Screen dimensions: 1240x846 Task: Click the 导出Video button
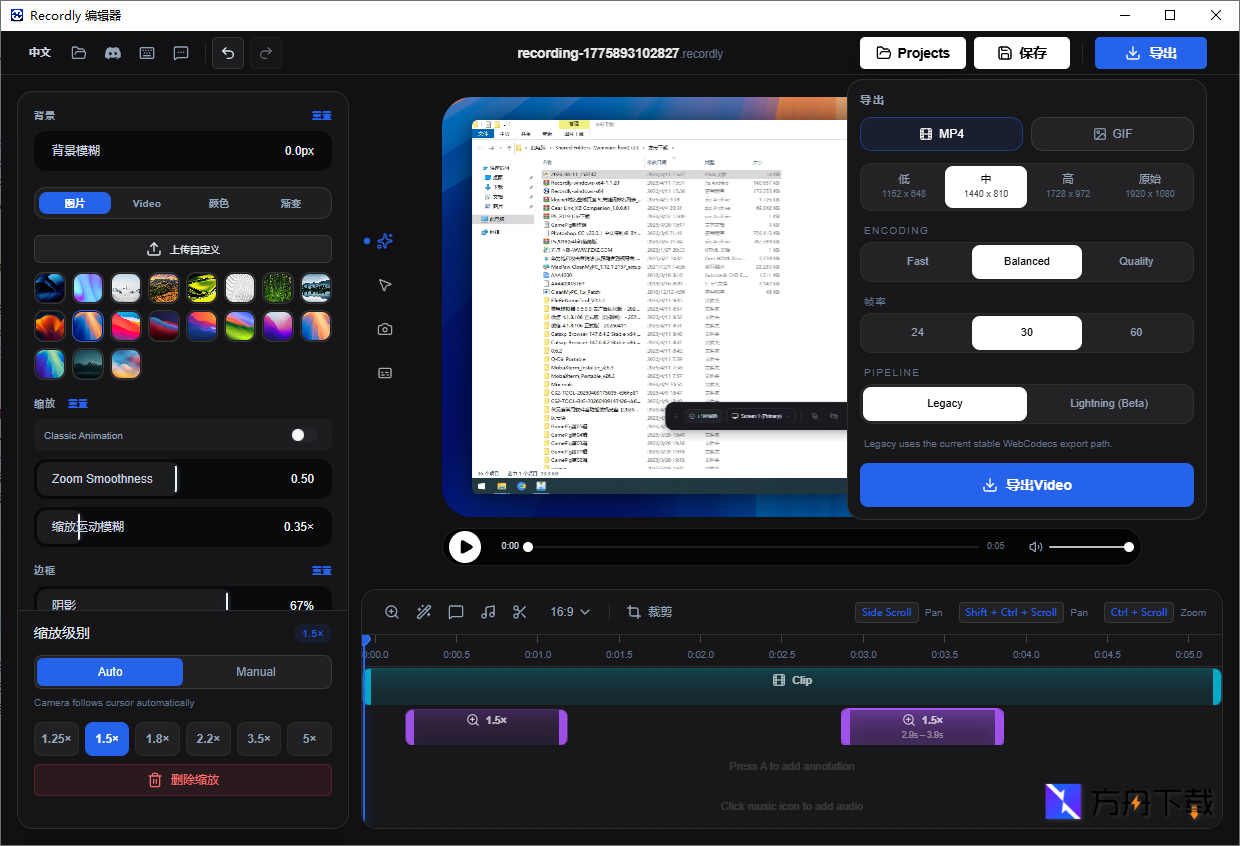[x=1026, y=485]
